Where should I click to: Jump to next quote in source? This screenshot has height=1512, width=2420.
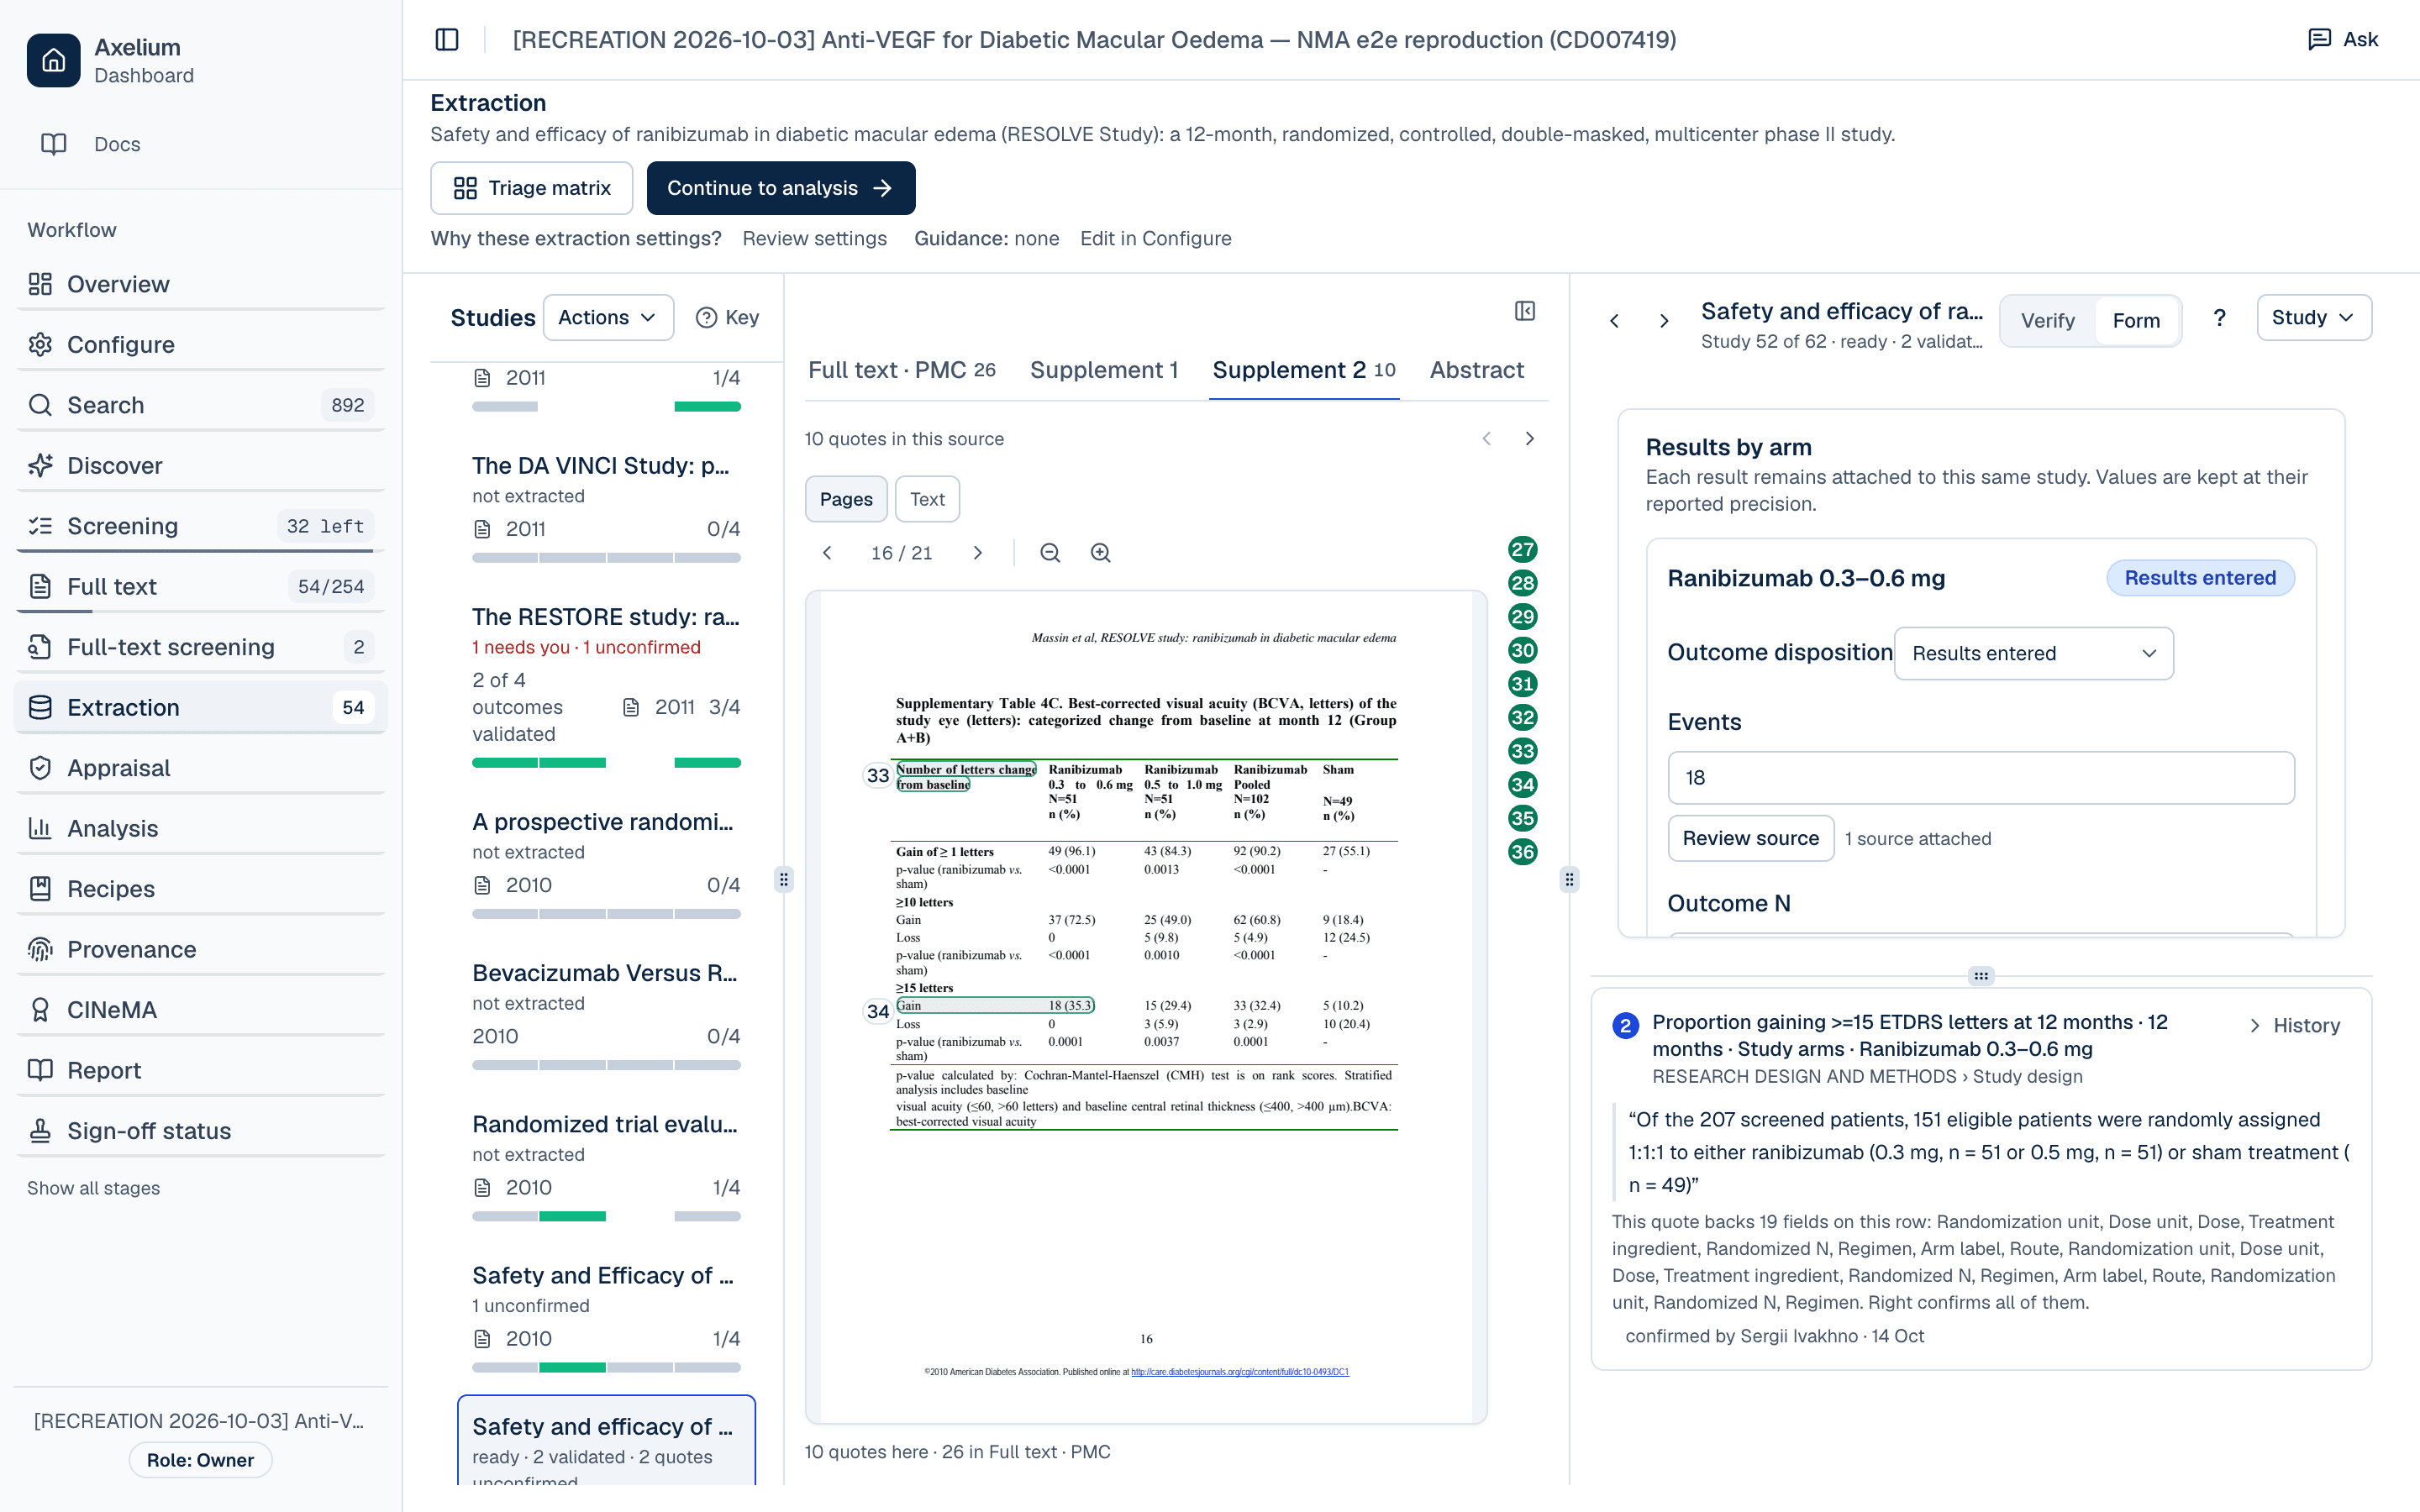(1529, 439)
